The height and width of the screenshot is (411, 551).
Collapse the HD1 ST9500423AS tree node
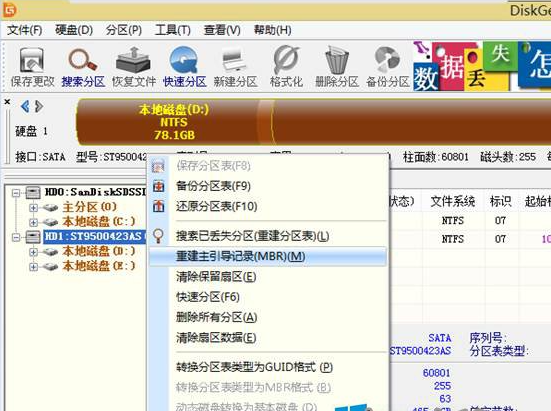(16, 237)
